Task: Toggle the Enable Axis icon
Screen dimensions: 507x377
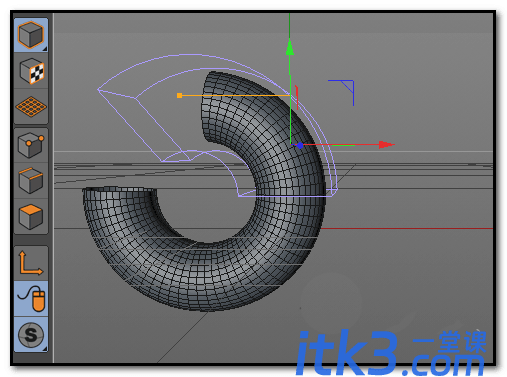Action: [x=31, y=263]
